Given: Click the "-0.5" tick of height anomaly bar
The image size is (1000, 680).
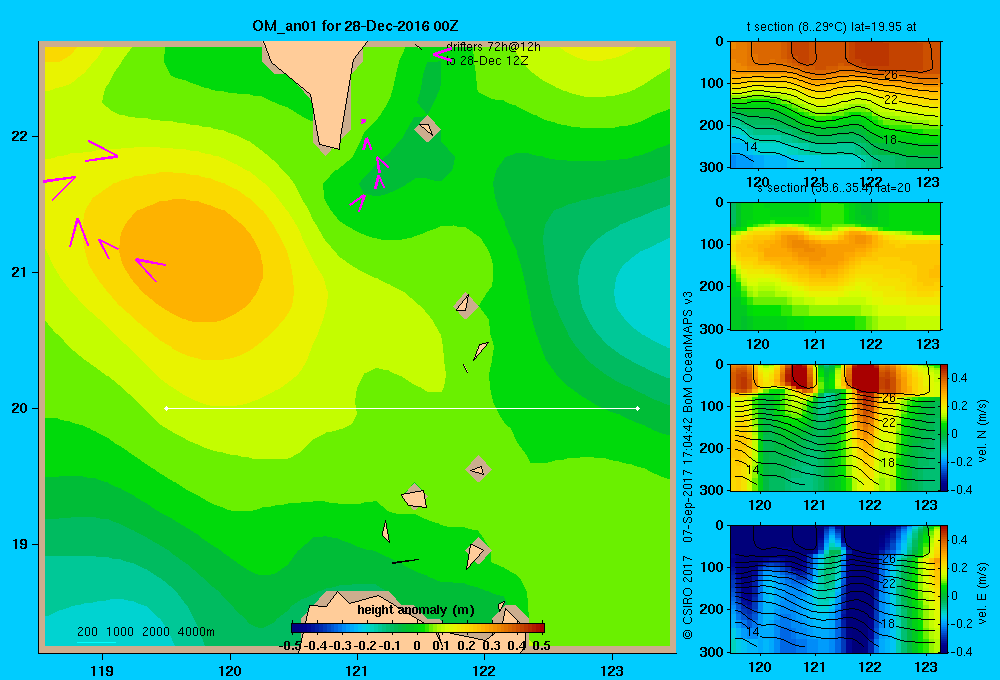Looking at the screenshot, I should pyautogui.click(x=290, y=646).
